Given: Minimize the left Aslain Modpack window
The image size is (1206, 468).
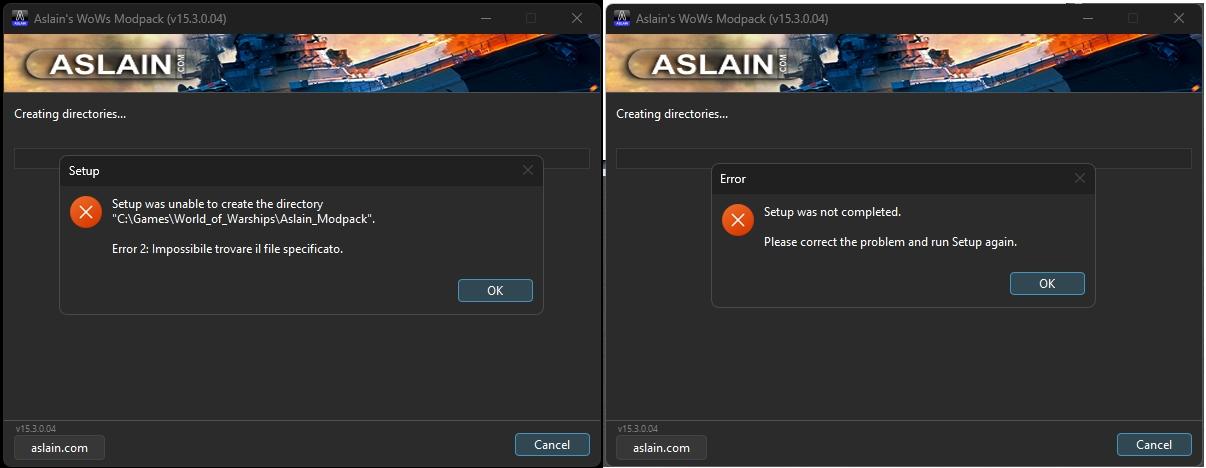Looking at the screenshot, I should [x=485, y=18].
